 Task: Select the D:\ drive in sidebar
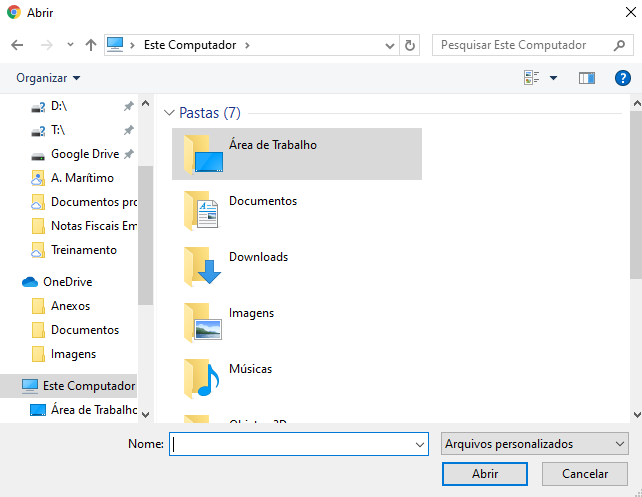[59, 106]
